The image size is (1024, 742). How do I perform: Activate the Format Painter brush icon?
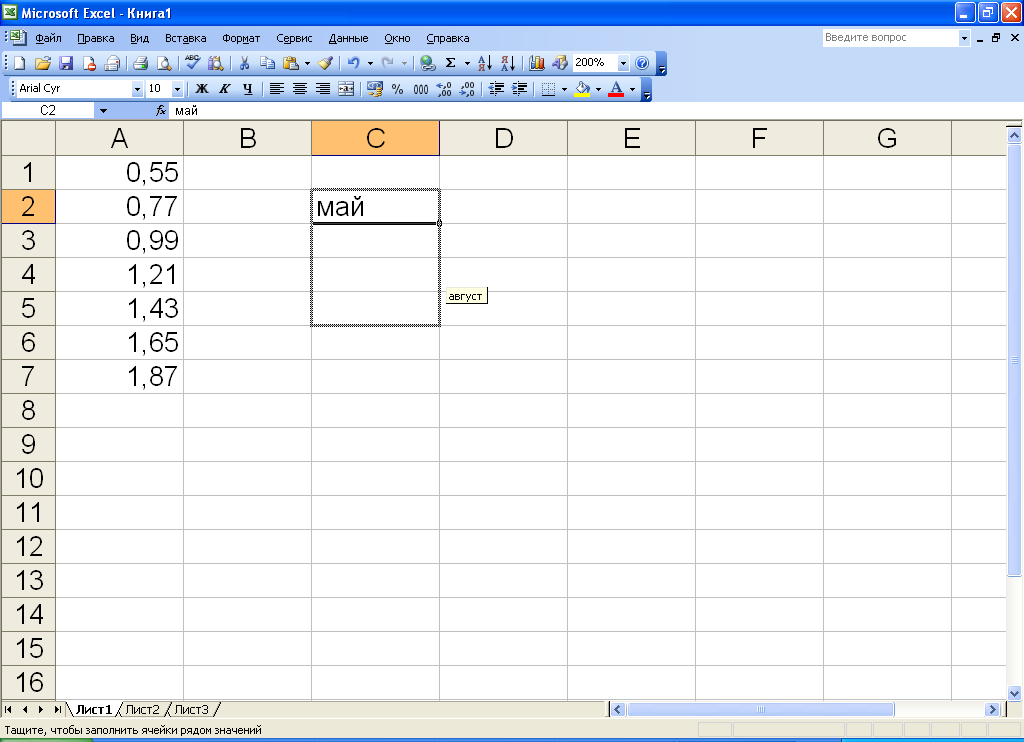pyautogui.click(x=325, y=63)
